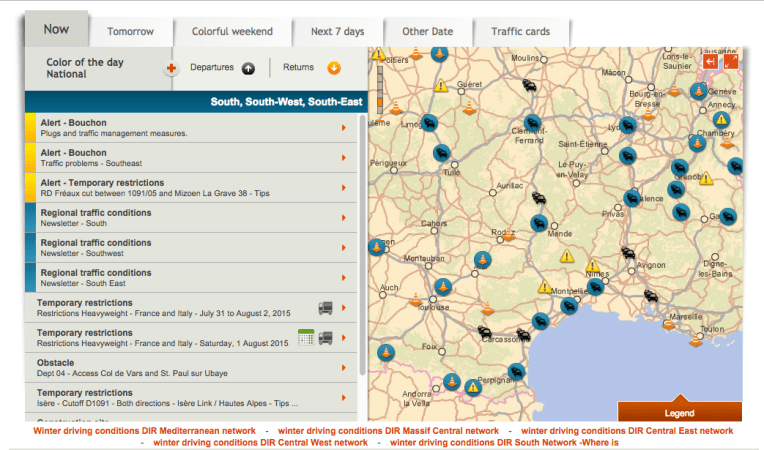Click traffic jam marker at Valence
764x450 pixels.
(x=632, y=198)
